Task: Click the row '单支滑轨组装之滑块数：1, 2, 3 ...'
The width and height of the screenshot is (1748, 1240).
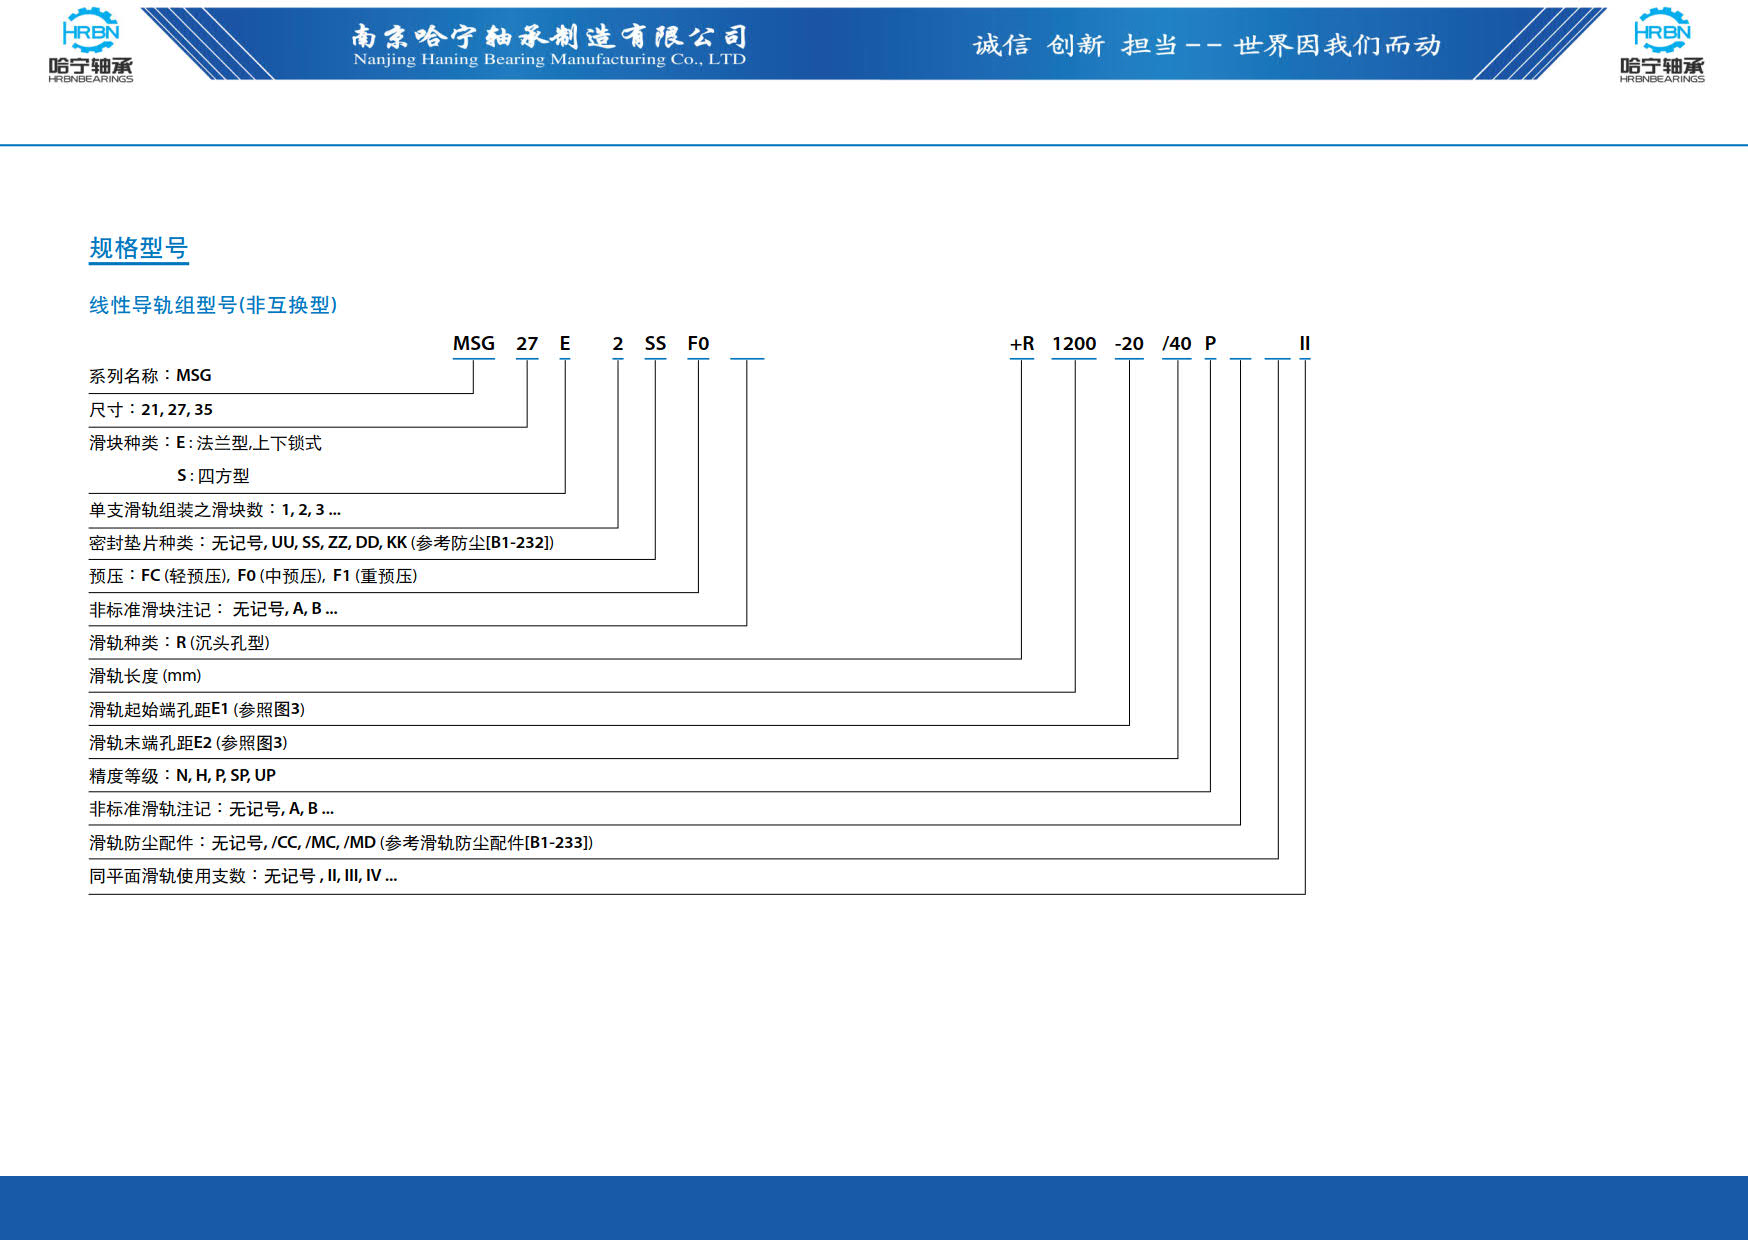Action: click(x=215, y=510)
